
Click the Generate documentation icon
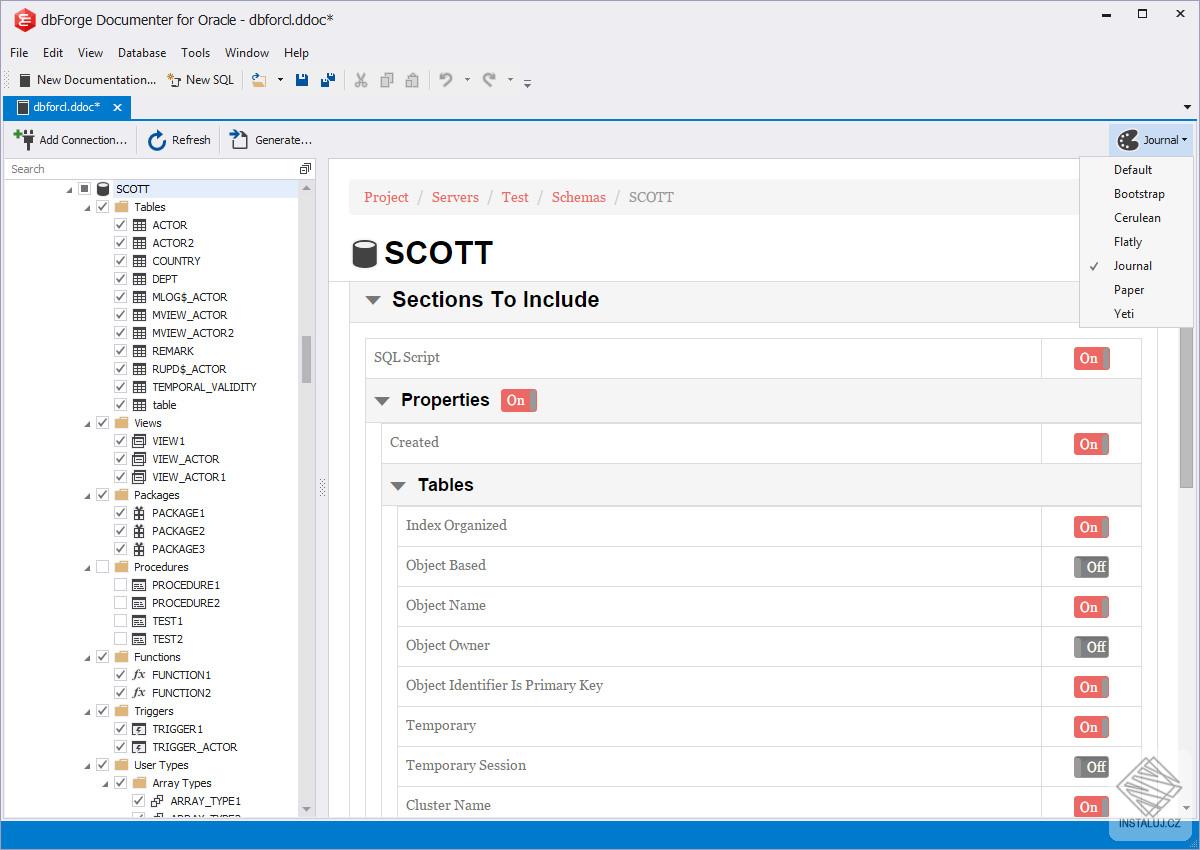point(239,140)
